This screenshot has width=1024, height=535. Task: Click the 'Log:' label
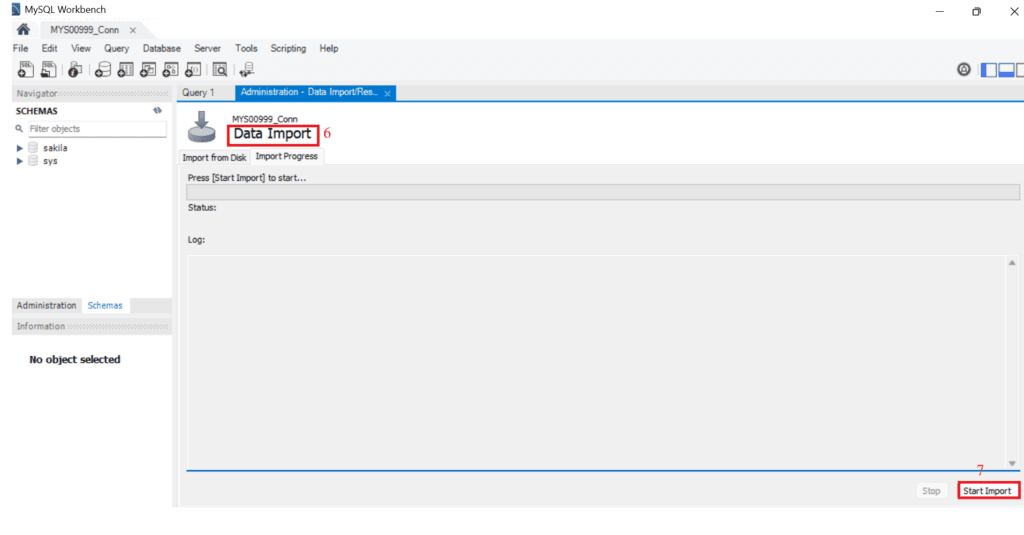point(197,240)
